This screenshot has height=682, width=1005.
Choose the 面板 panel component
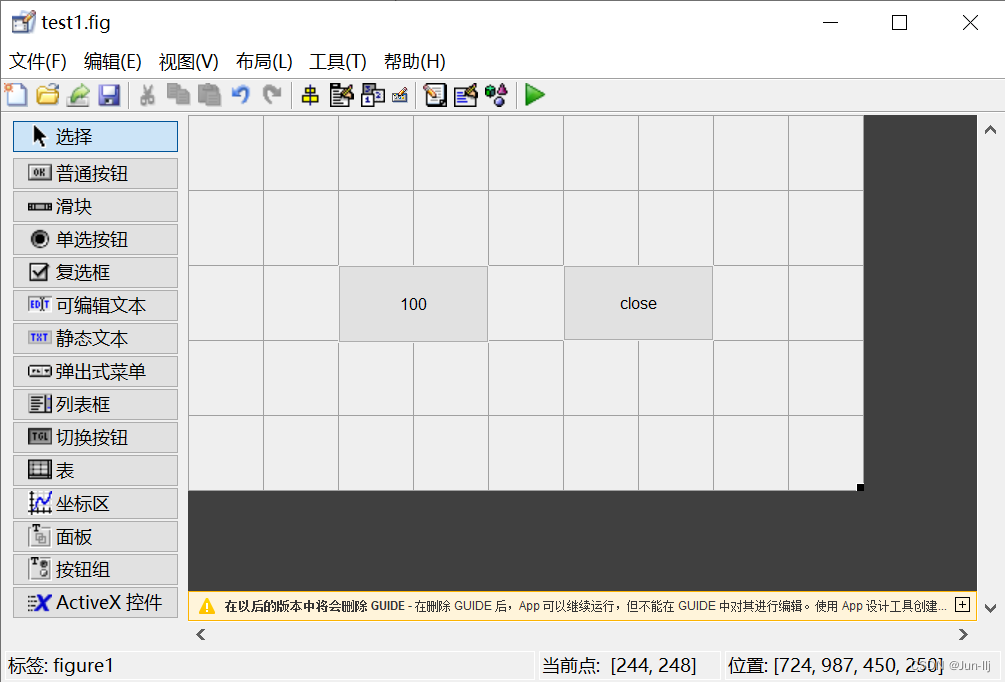(96, 536)
